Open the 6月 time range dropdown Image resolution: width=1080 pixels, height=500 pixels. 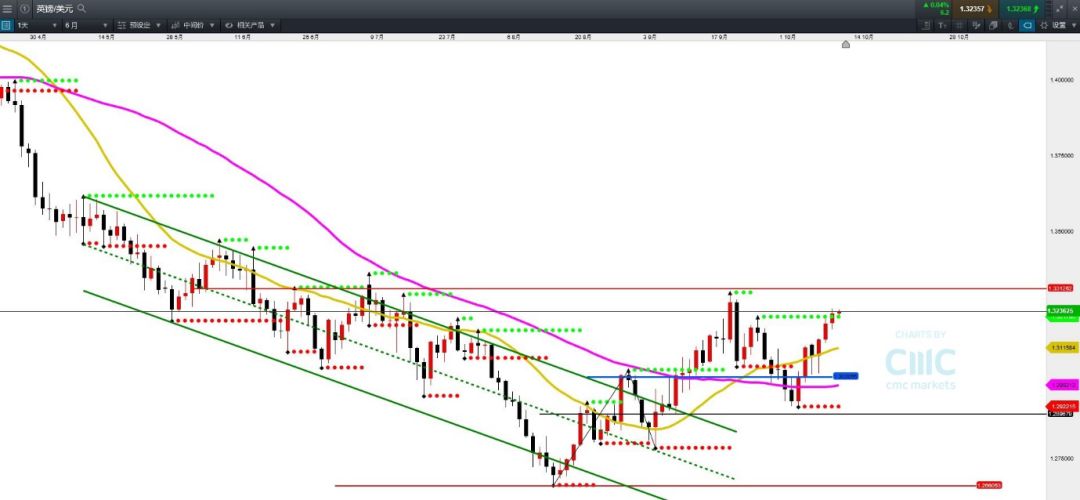86,25
